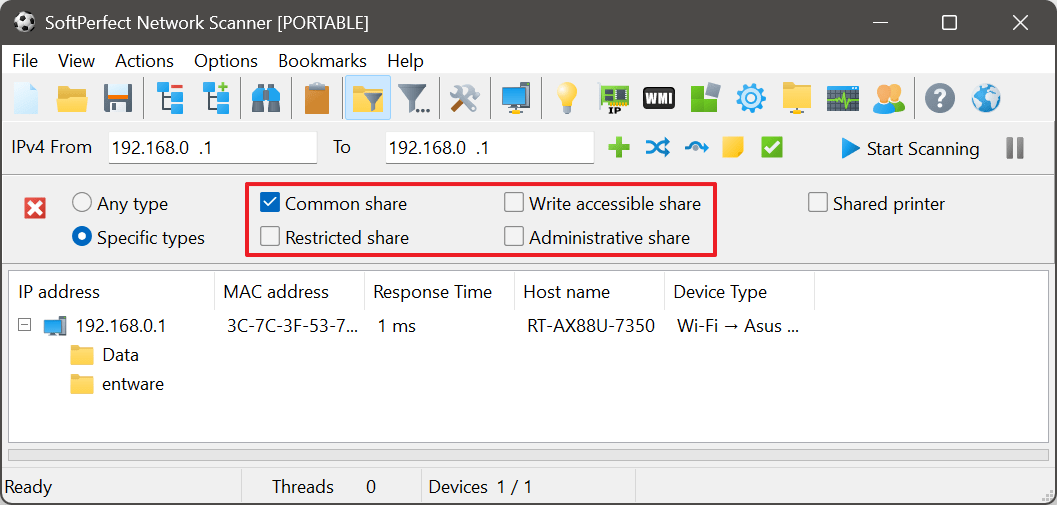Click the Save floppy disk icon
Viewport: 1057px width, 505px height.
118,98
